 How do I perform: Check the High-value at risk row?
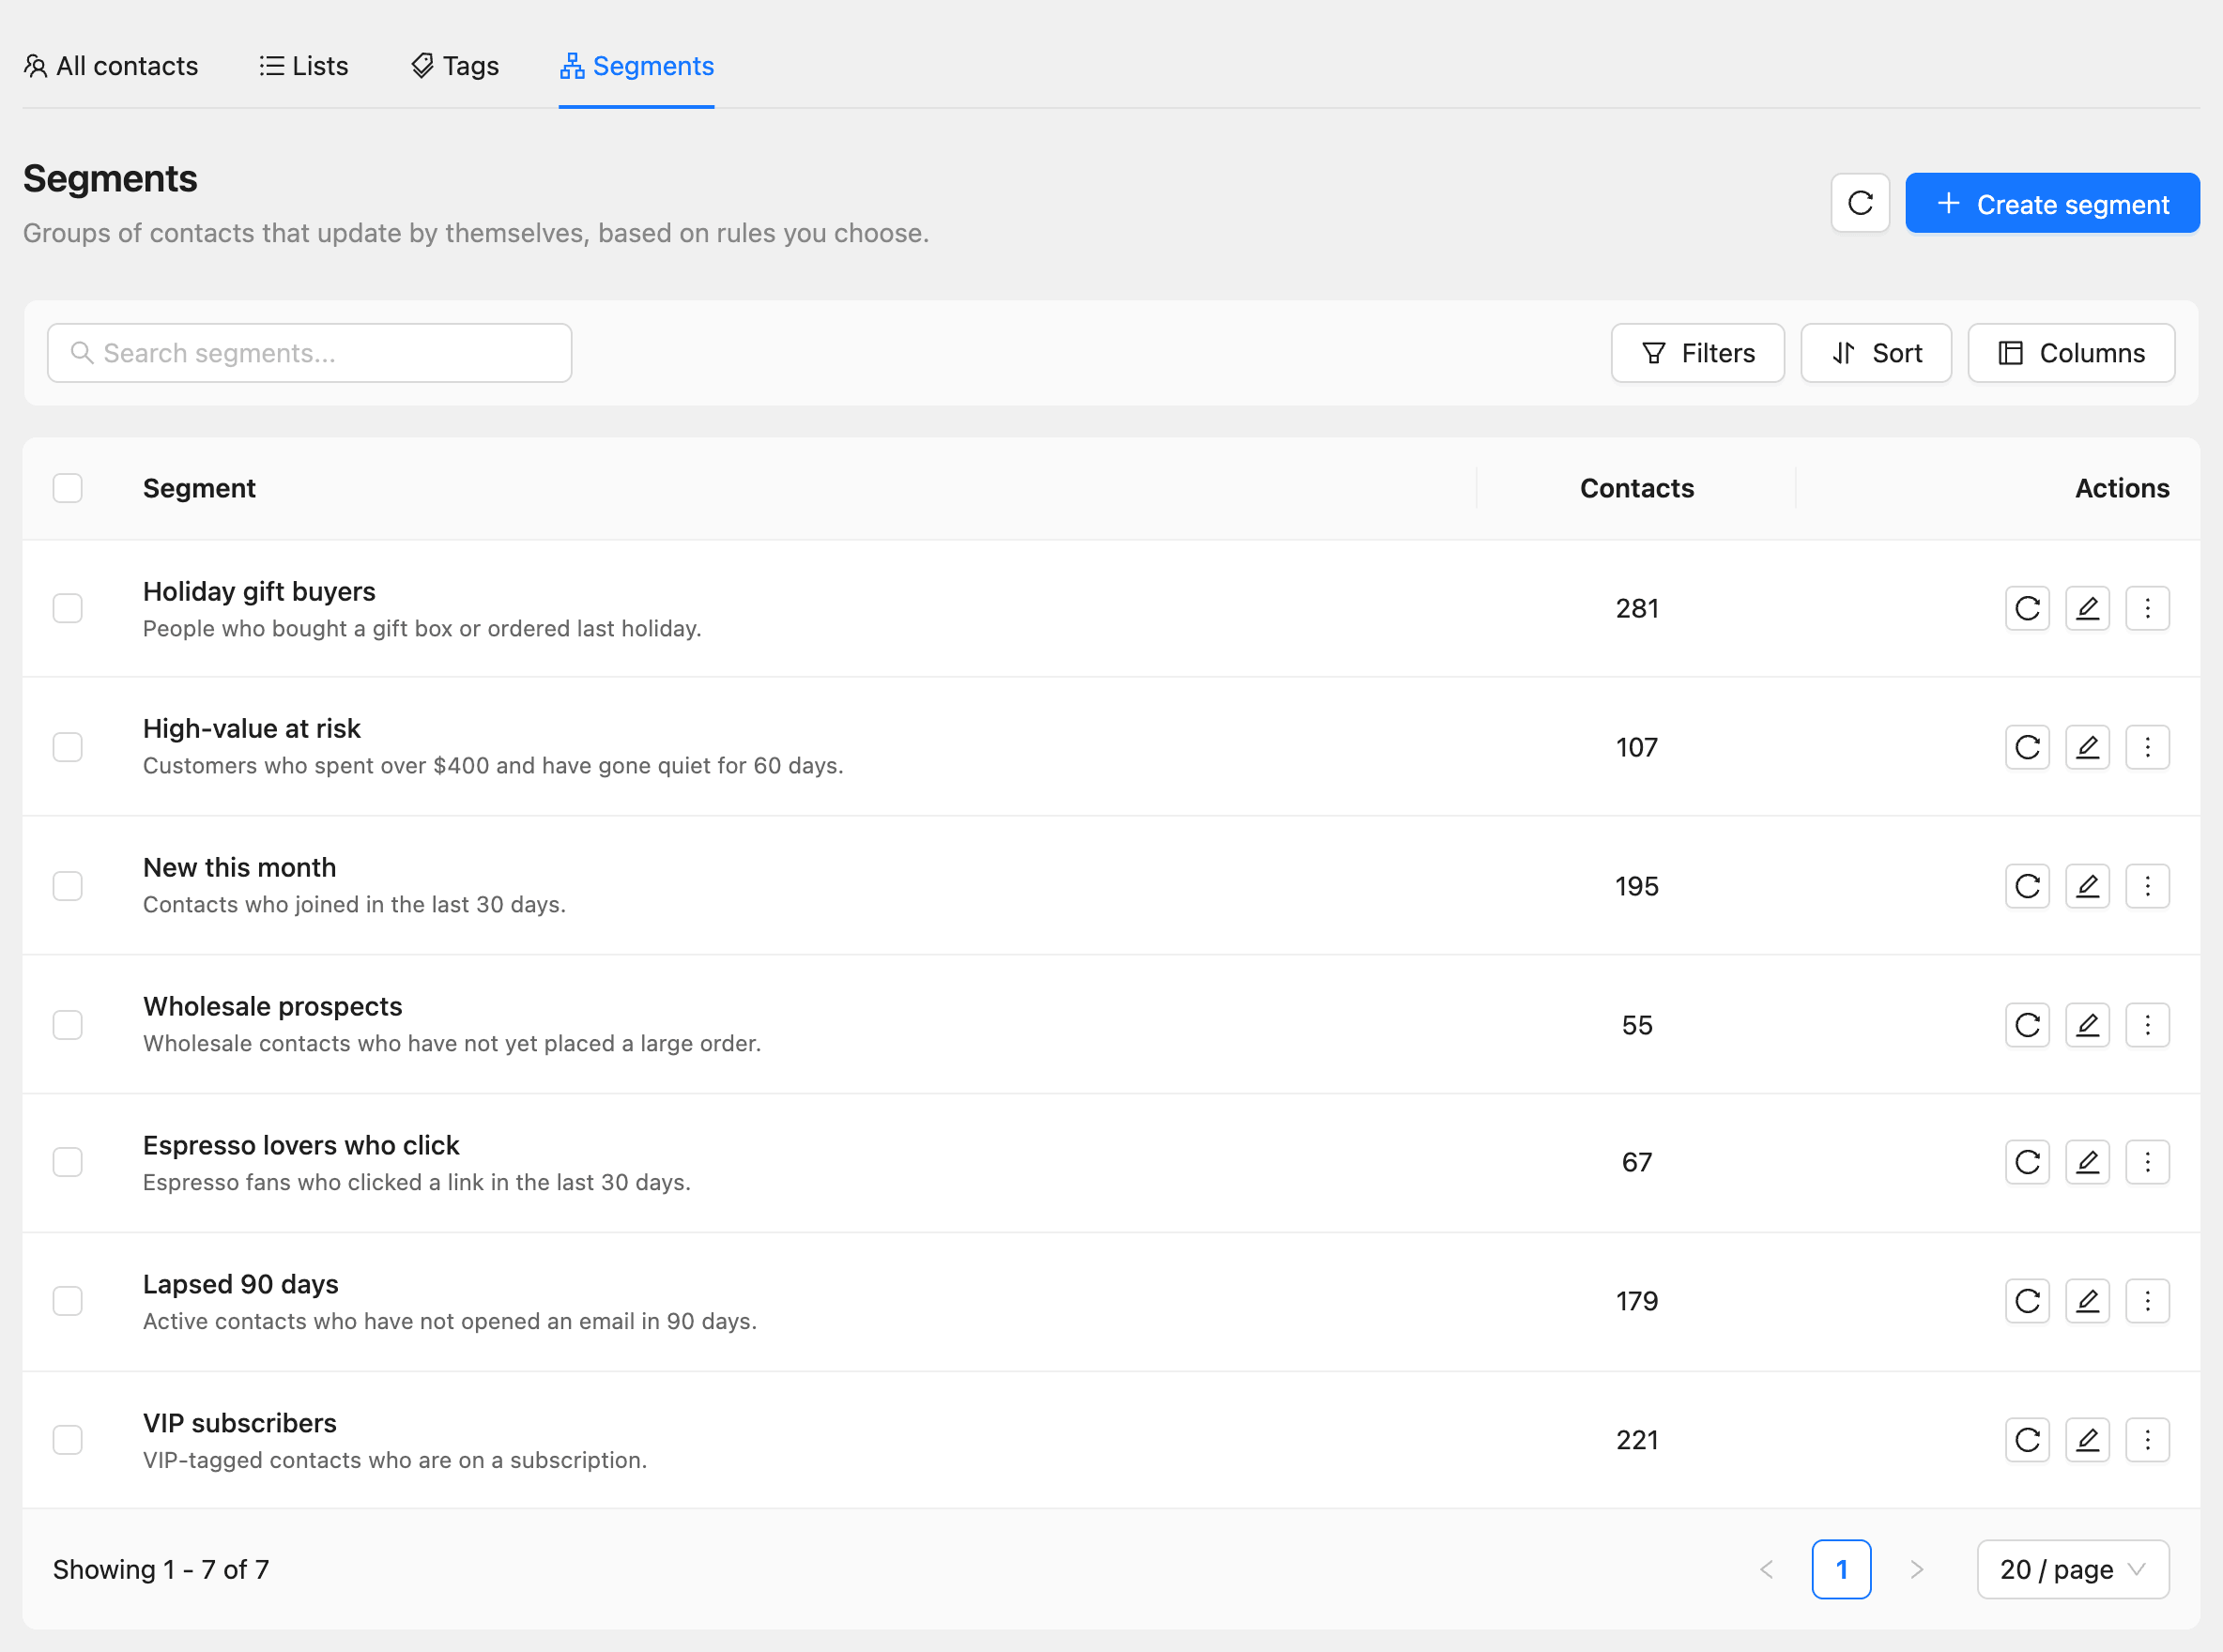67,747
